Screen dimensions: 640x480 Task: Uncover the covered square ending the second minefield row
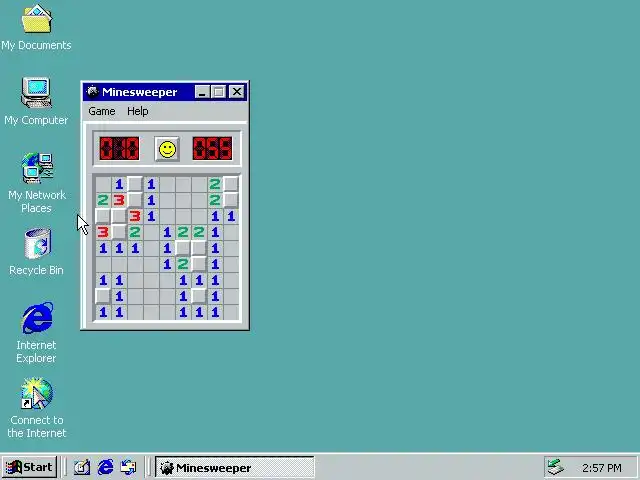pos(231,200)
